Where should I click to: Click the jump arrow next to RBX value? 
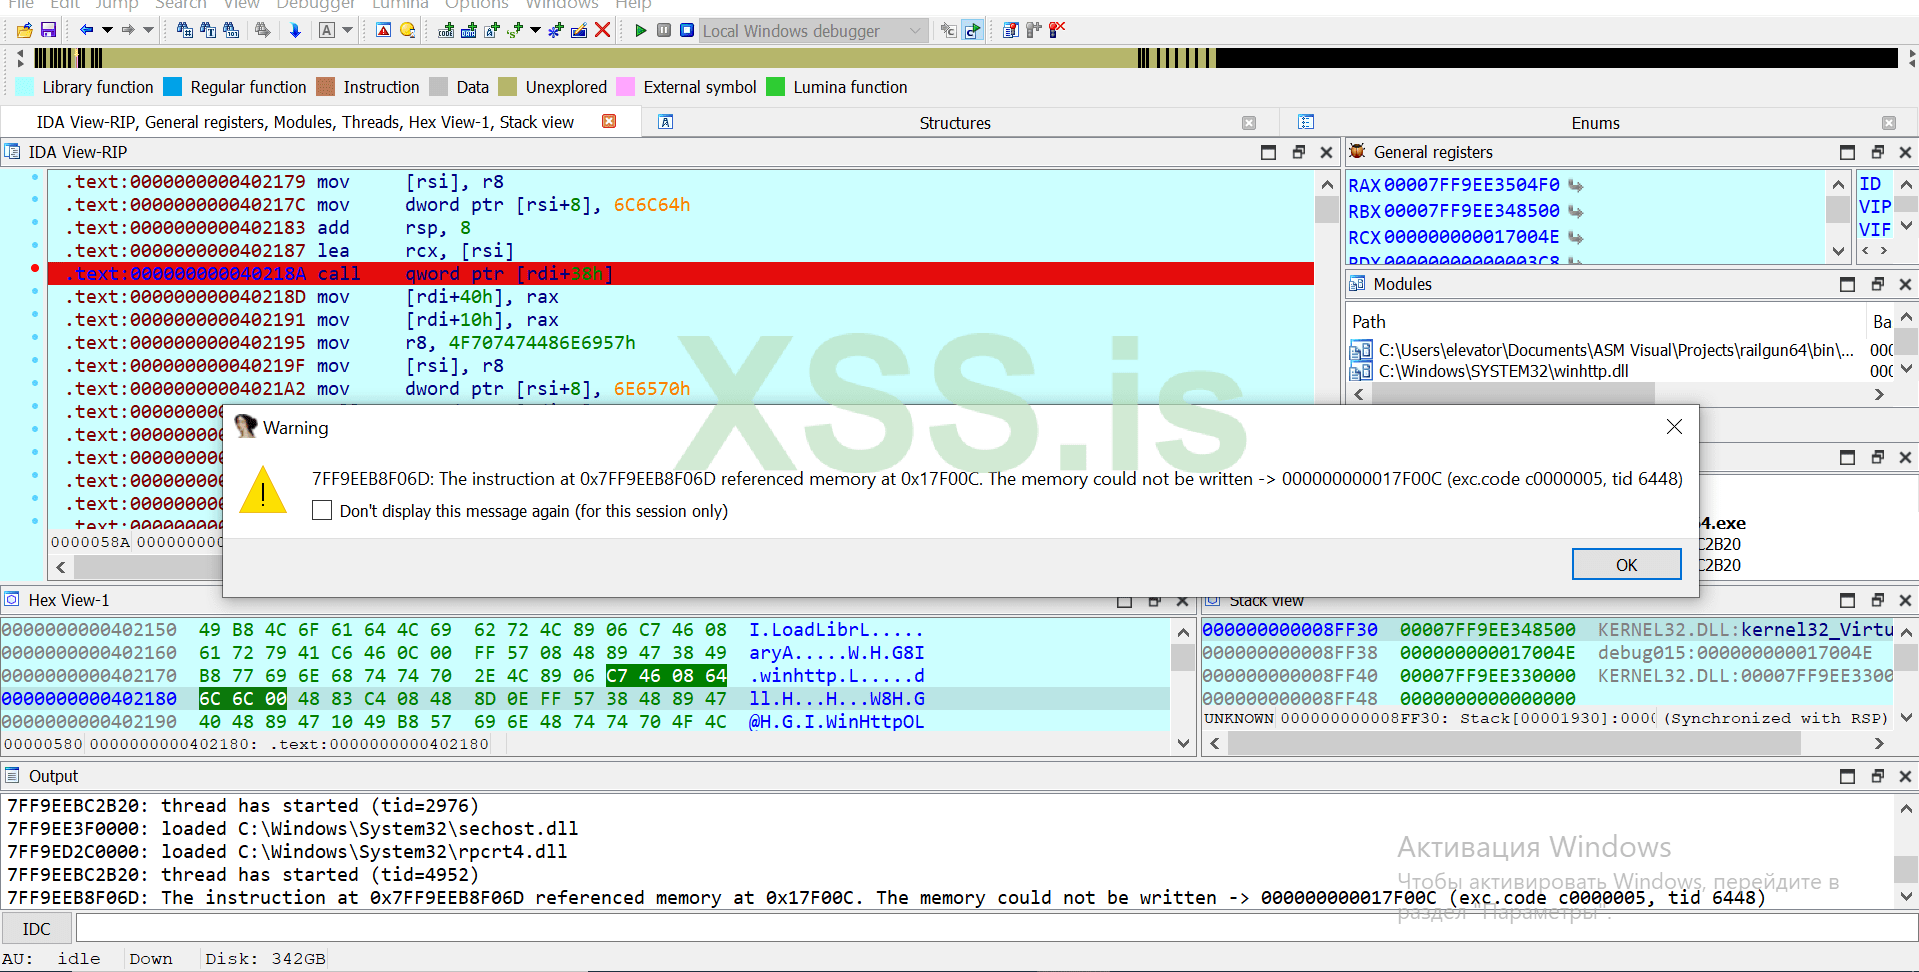pyautogui.click(x=1576, y=211)
